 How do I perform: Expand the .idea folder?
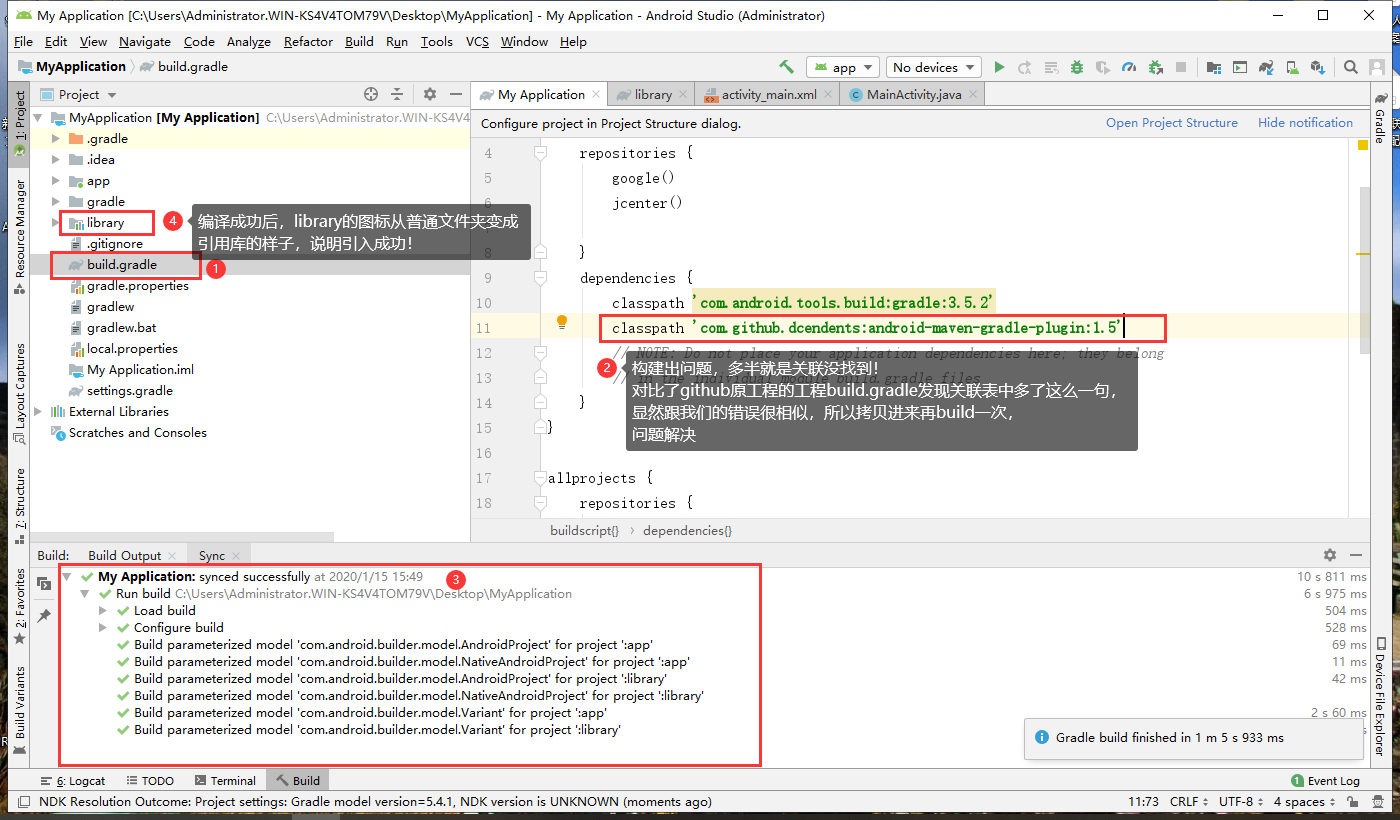tap(56, 160)
